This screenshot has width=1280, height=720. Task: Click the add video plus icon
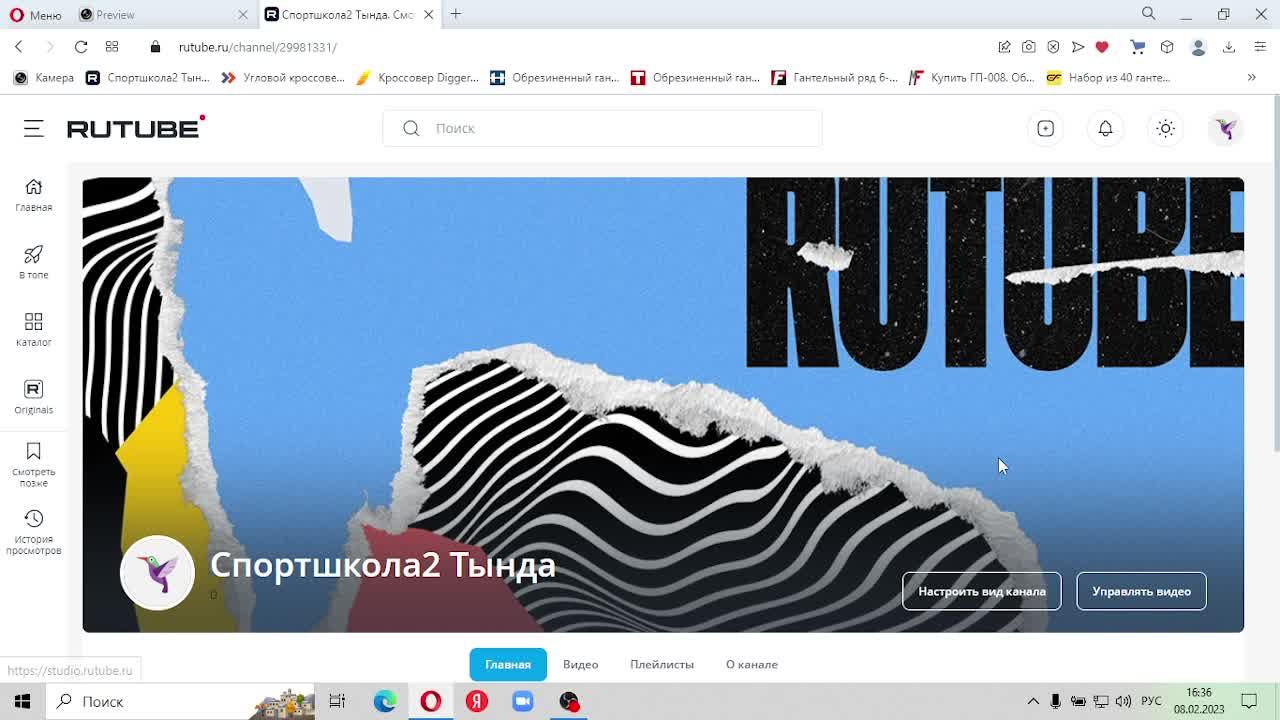click(1045, 128)
